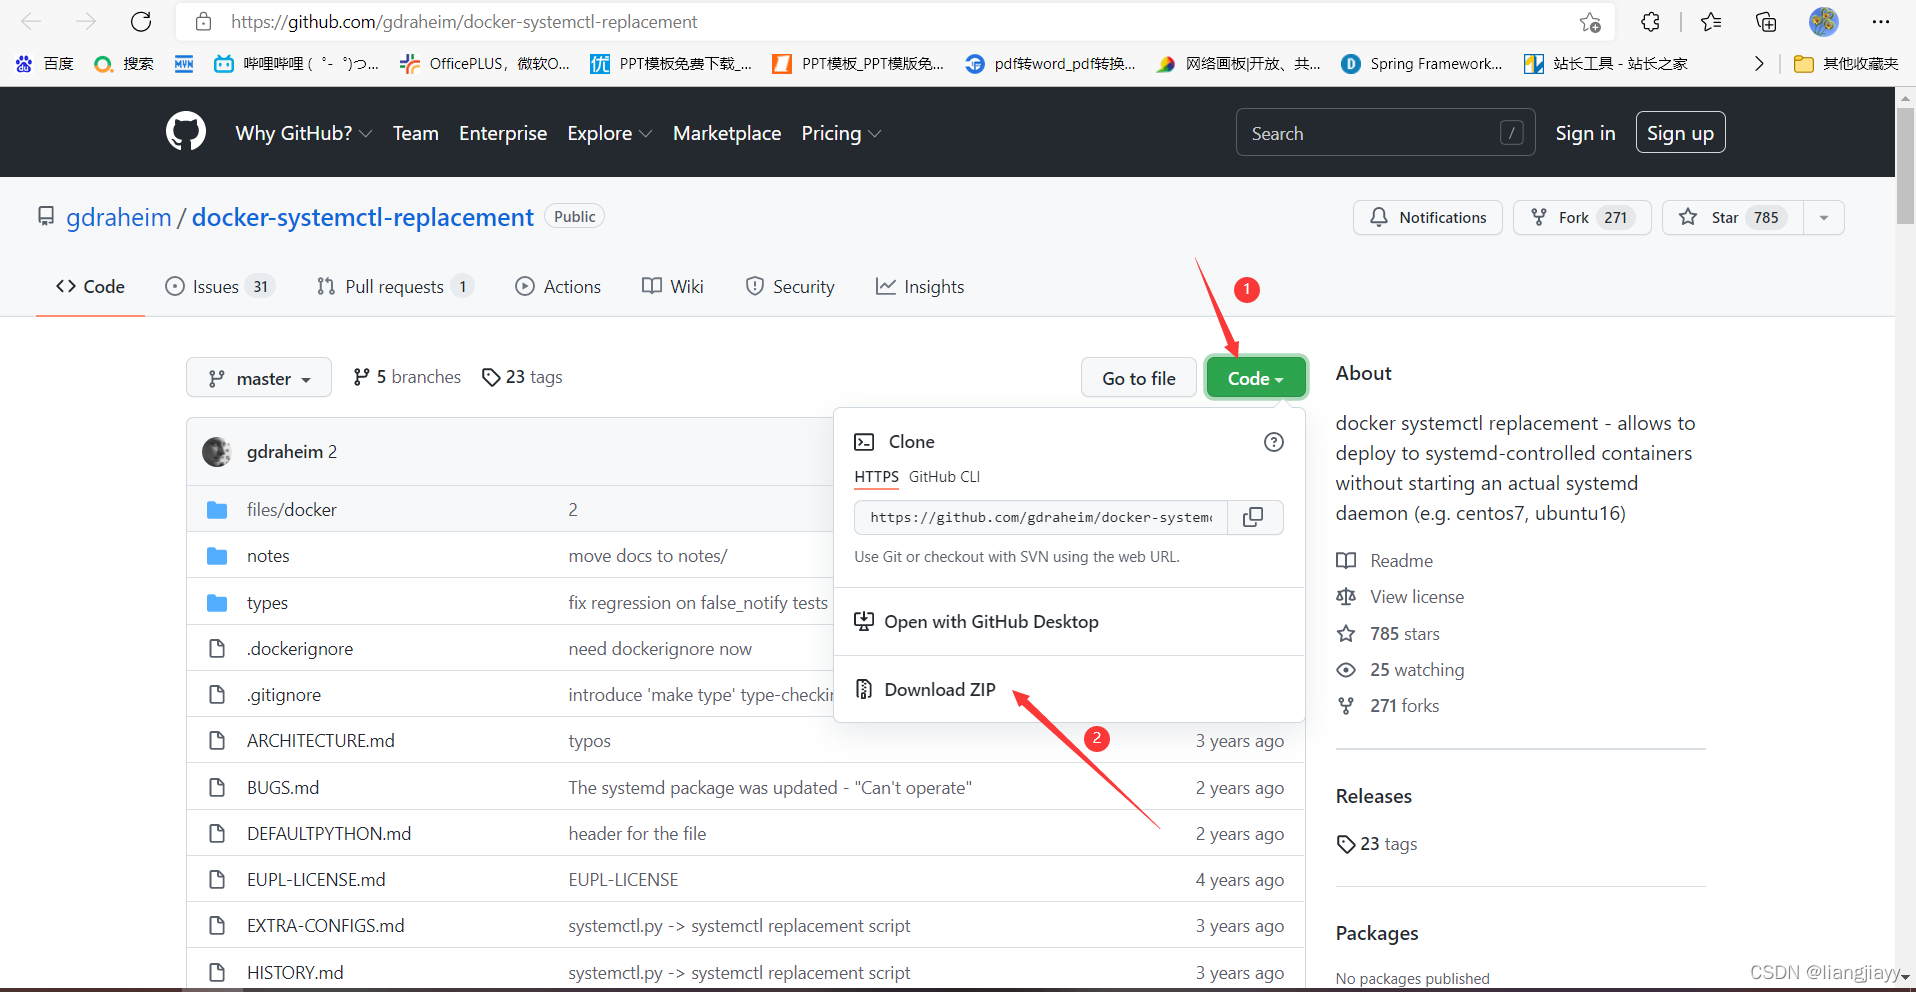1916x992 pixels.
Task: Open the Readme link in About
Action: [x=1384, y=561]
